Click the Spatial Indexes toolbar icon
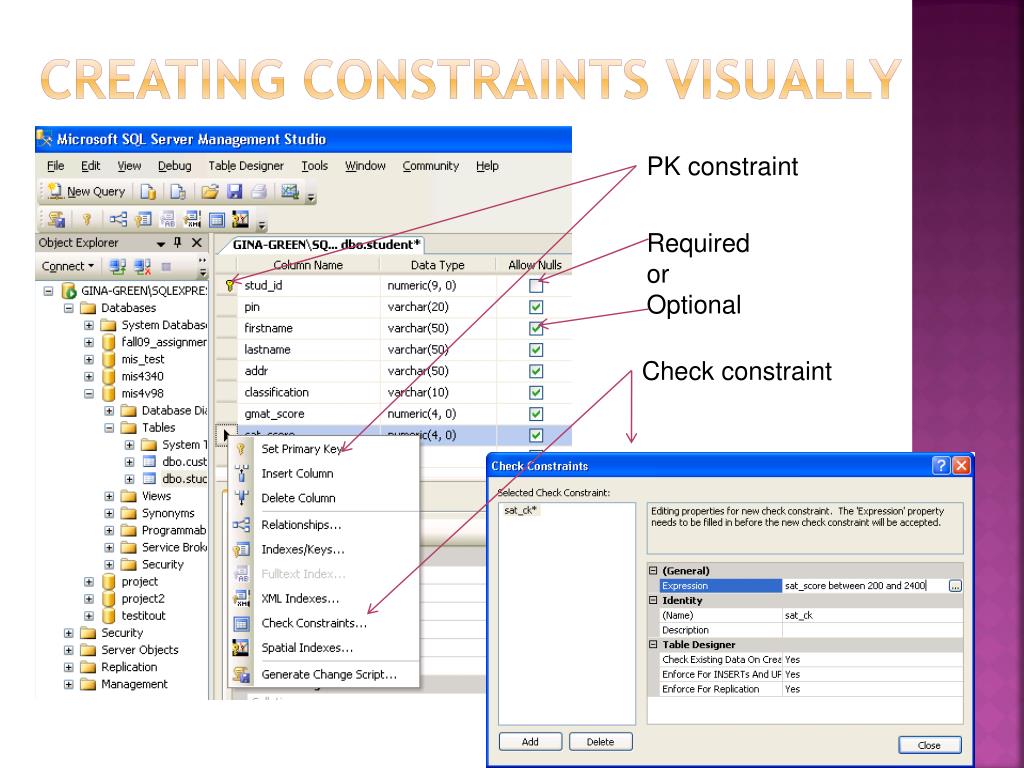 240,219
